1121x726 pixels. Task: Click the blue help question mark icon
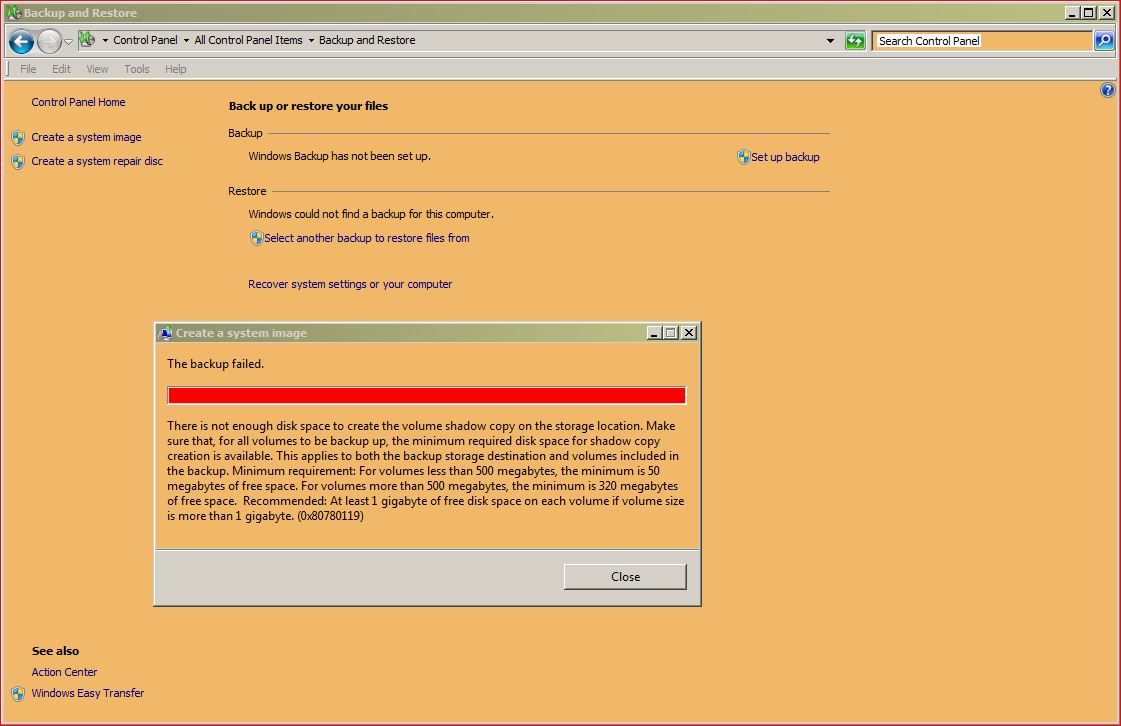1107,90
